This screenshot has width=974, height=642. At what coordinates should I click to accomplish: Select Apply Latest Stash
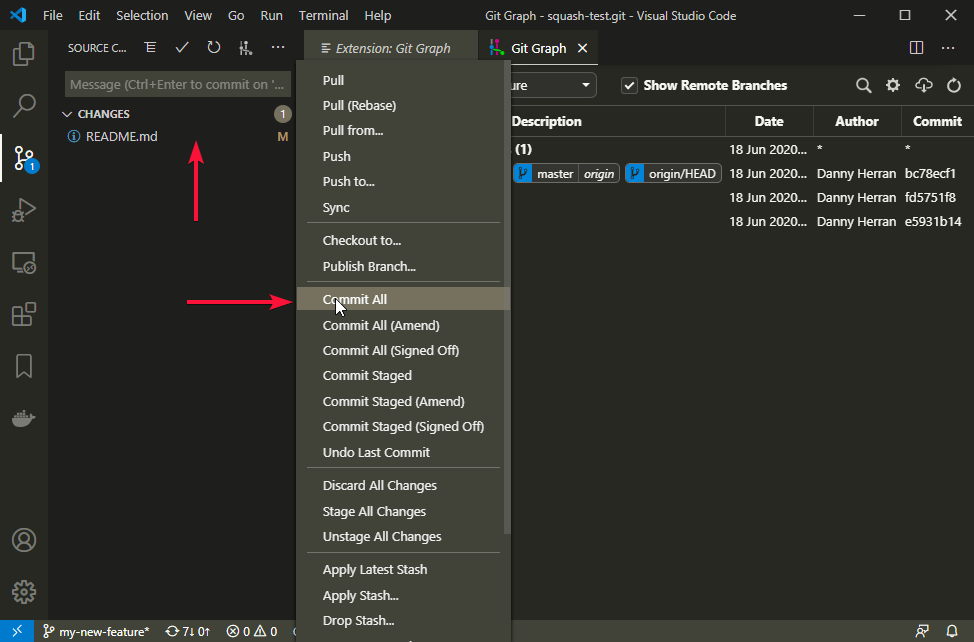coord(403,569)
